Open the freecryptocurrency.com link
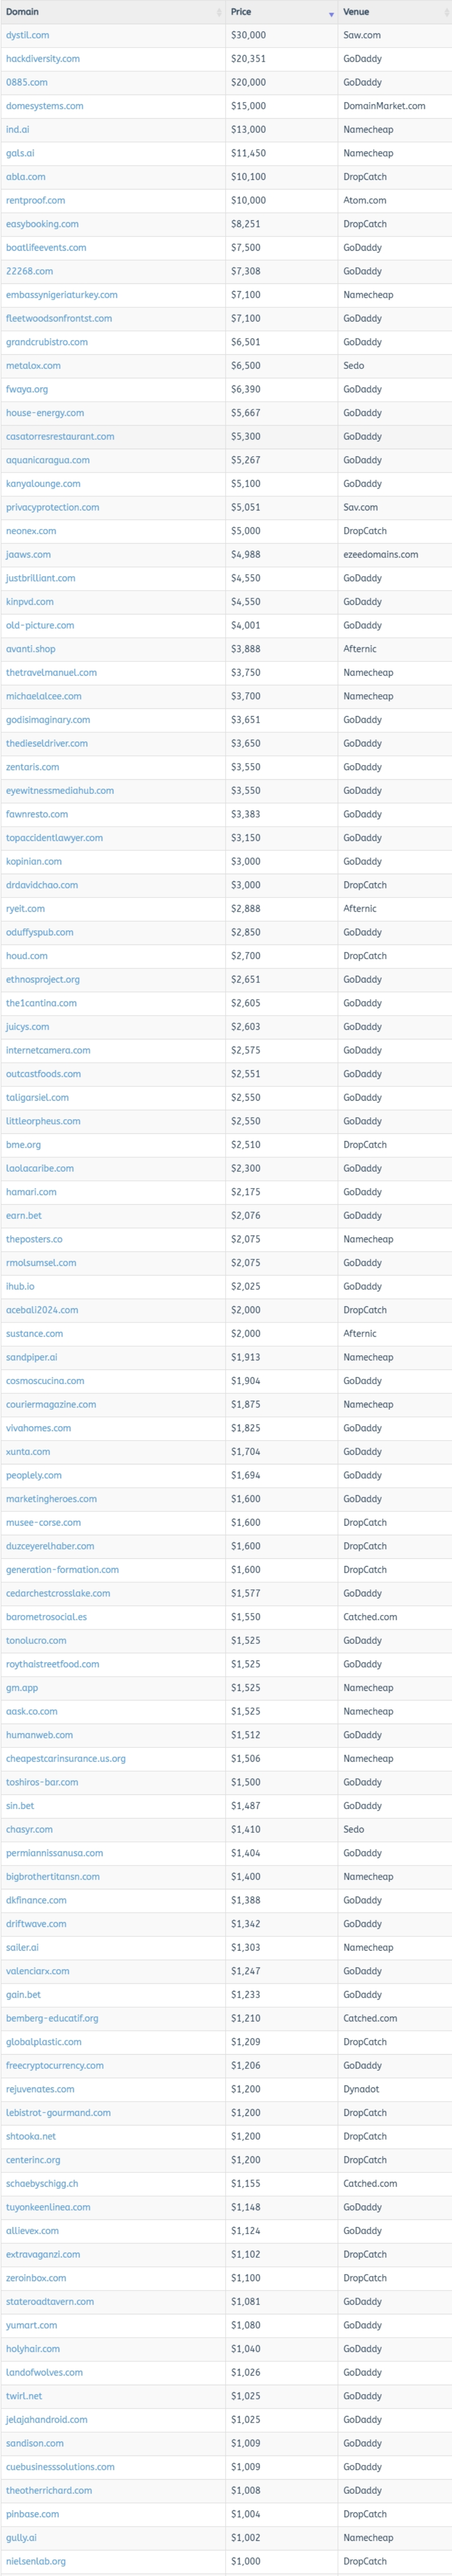This screenshot has width=452, height=2576. 55,2065
